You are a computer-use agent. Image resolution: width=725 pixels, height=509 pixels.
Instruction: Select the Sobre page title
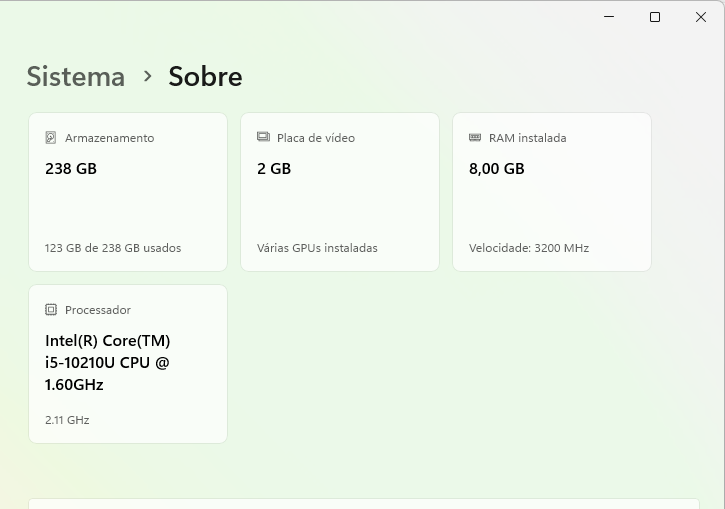205,77
